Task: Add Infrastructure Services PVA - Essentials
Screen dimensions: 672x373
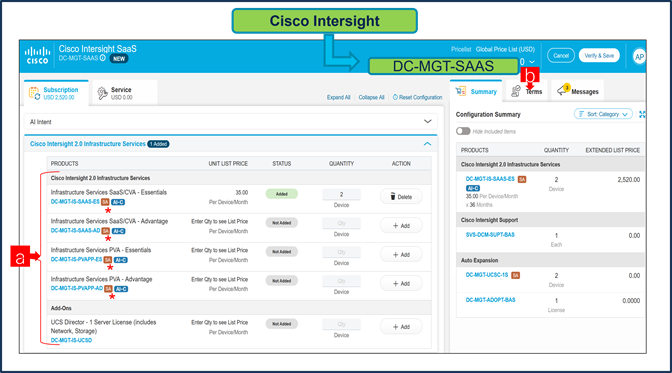Action: pyautogui.click(x=401, y=255)
